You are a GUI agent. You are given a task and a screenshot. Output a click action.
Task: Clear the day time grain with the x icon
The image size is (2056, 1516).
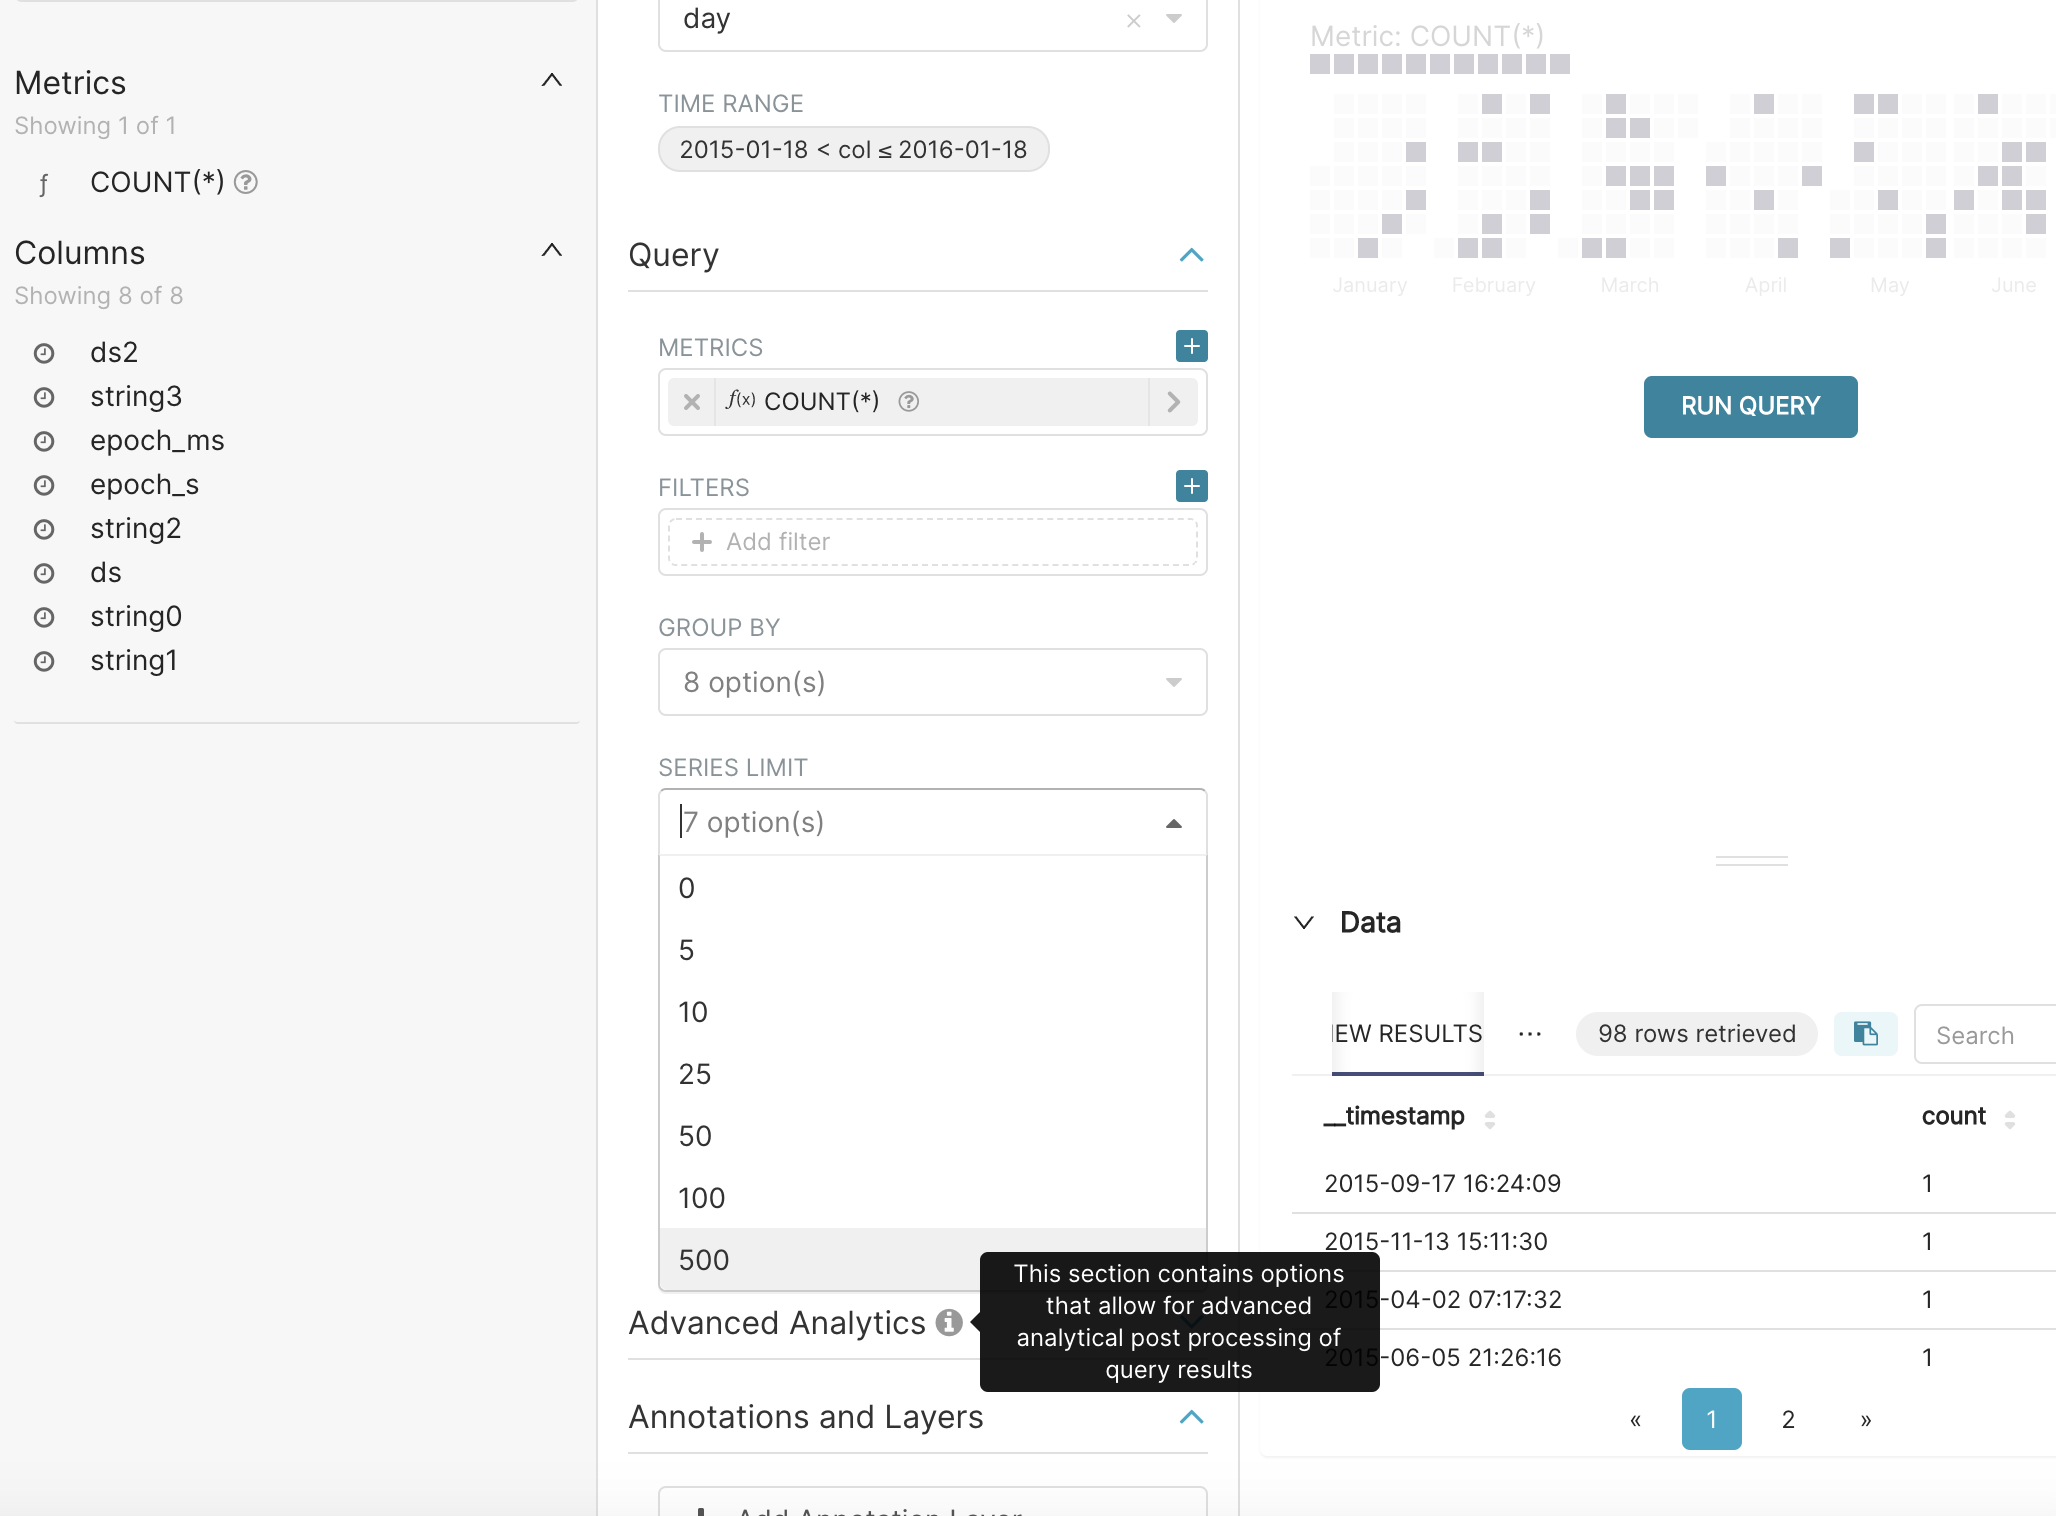point(1132,19)
